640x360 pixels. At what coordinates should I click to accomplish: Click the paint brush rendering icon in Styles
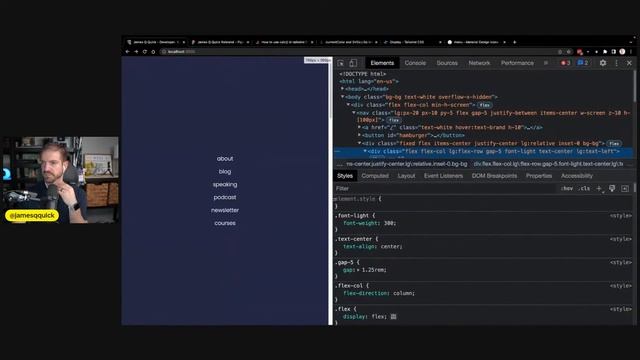click(612, 188)
